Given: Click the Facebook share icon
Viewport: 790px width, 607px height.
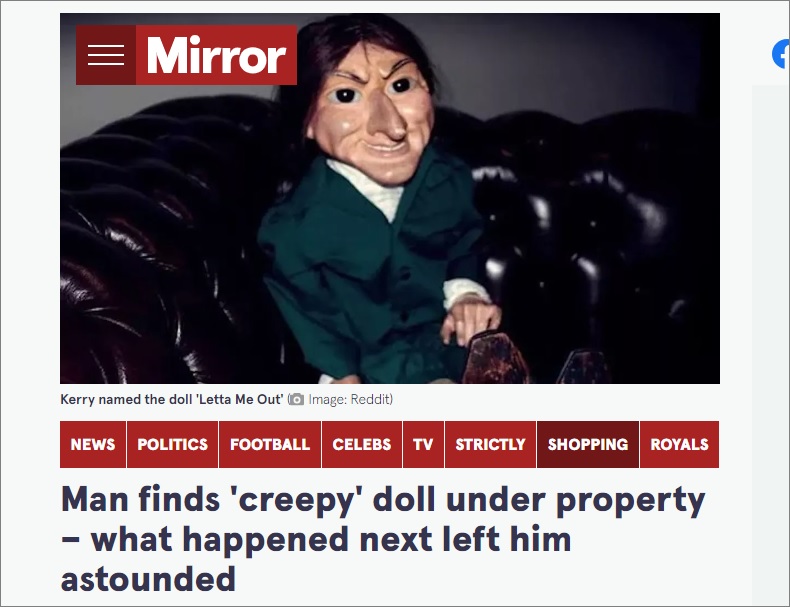Looking at the screenshot, I should pos(781,54).
